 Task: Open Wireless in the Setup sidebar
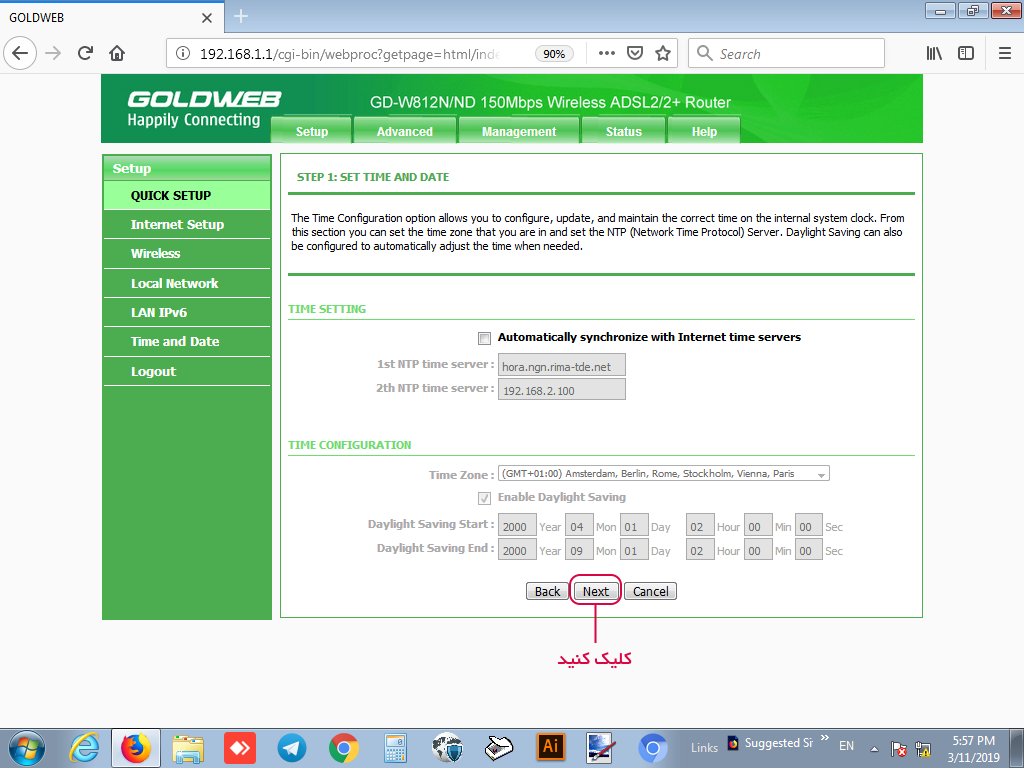(155, 254)
